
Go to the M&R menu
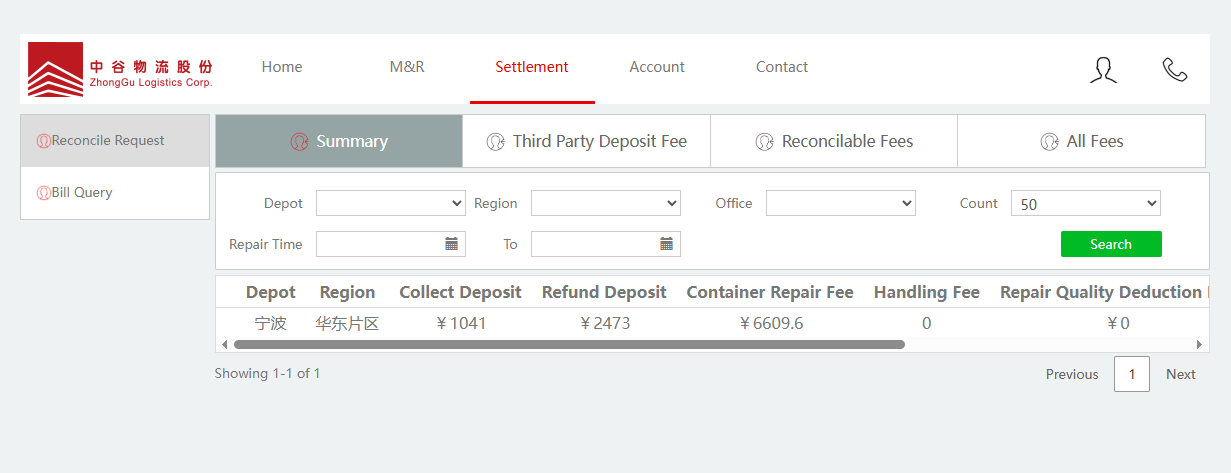407,67
